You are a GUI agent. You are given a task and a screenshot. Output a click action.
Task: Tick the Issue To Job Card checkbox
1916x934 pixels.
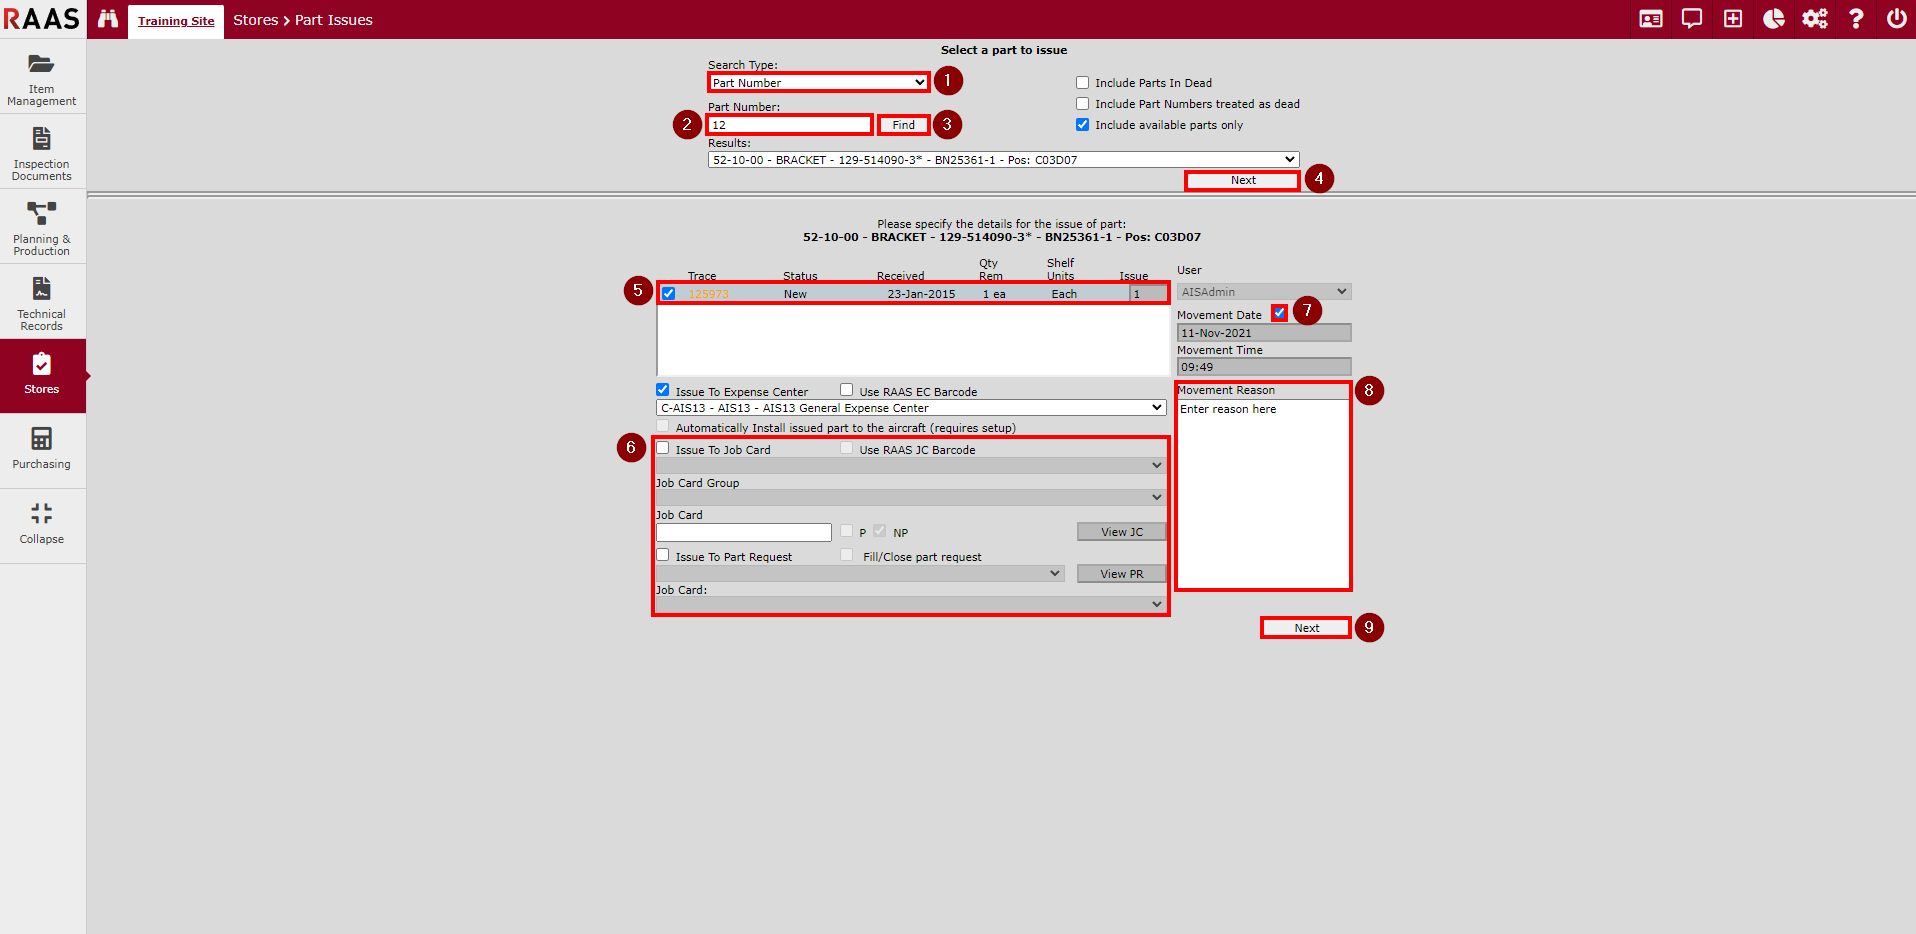[x=663, y=449]
